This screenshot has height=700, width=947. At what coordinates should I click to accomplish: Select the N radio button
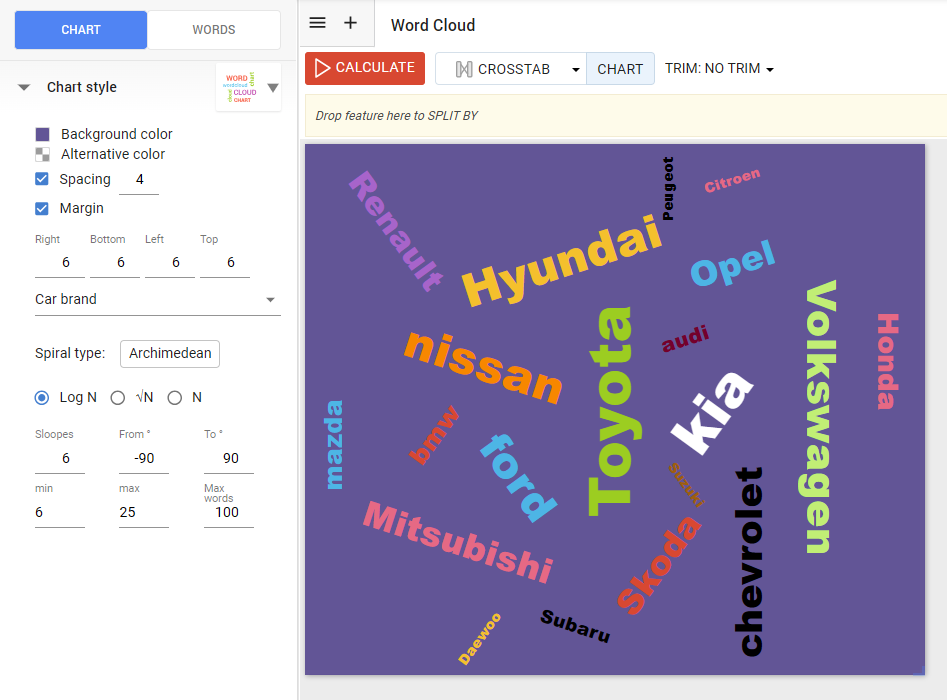point(173,397)
